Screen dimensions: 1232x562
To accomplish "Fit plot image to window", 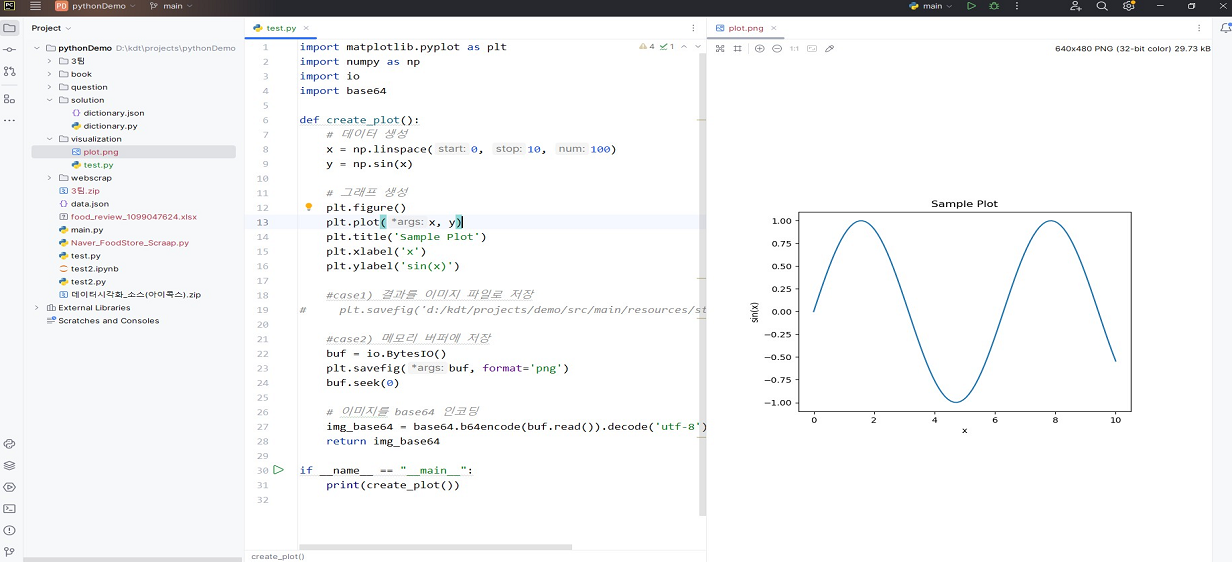I will click(812, 48).
